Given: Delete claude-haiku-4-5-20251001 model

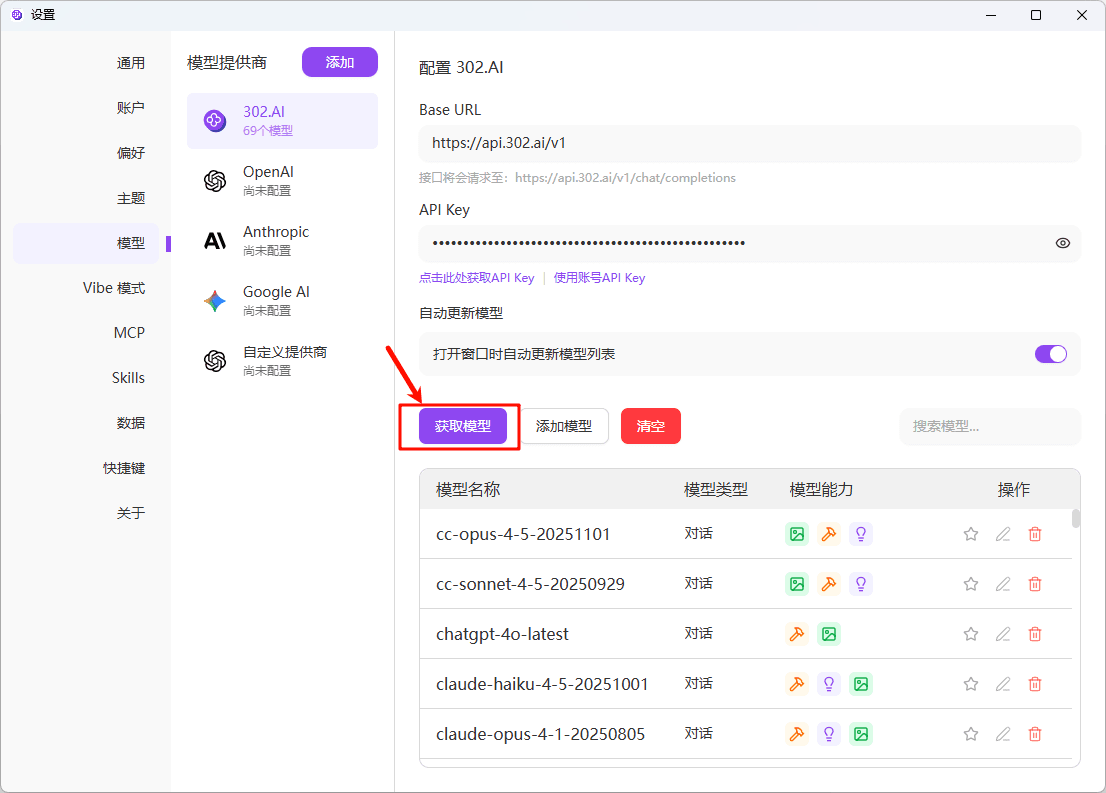Looking at the screenshot, I should [1035, 684].
